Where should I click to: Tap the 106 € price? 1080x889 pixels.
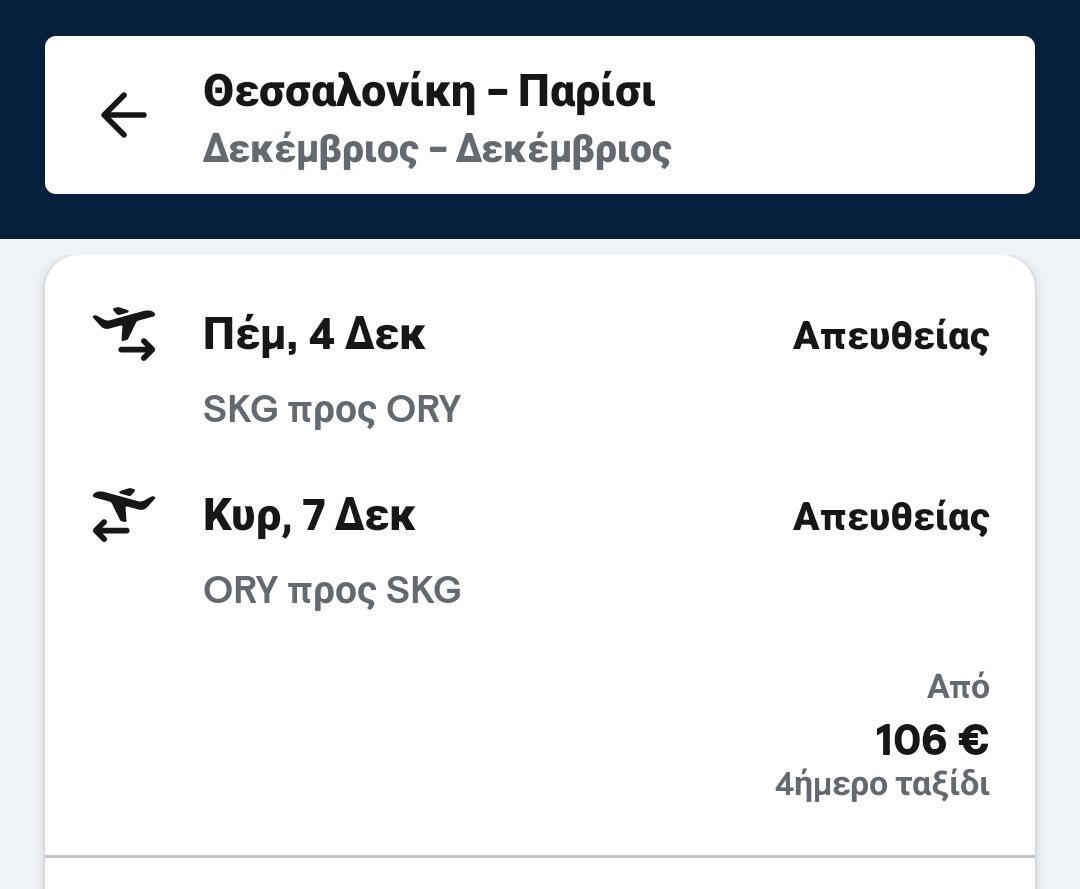(931, 741)
